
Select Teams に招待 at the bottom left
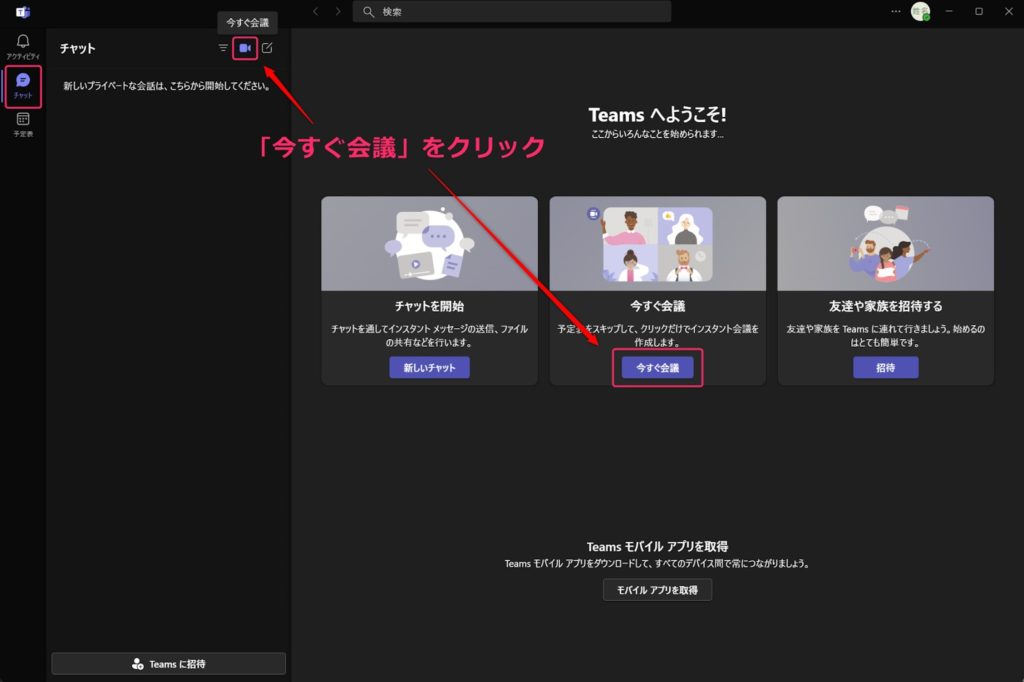point(167,662)
